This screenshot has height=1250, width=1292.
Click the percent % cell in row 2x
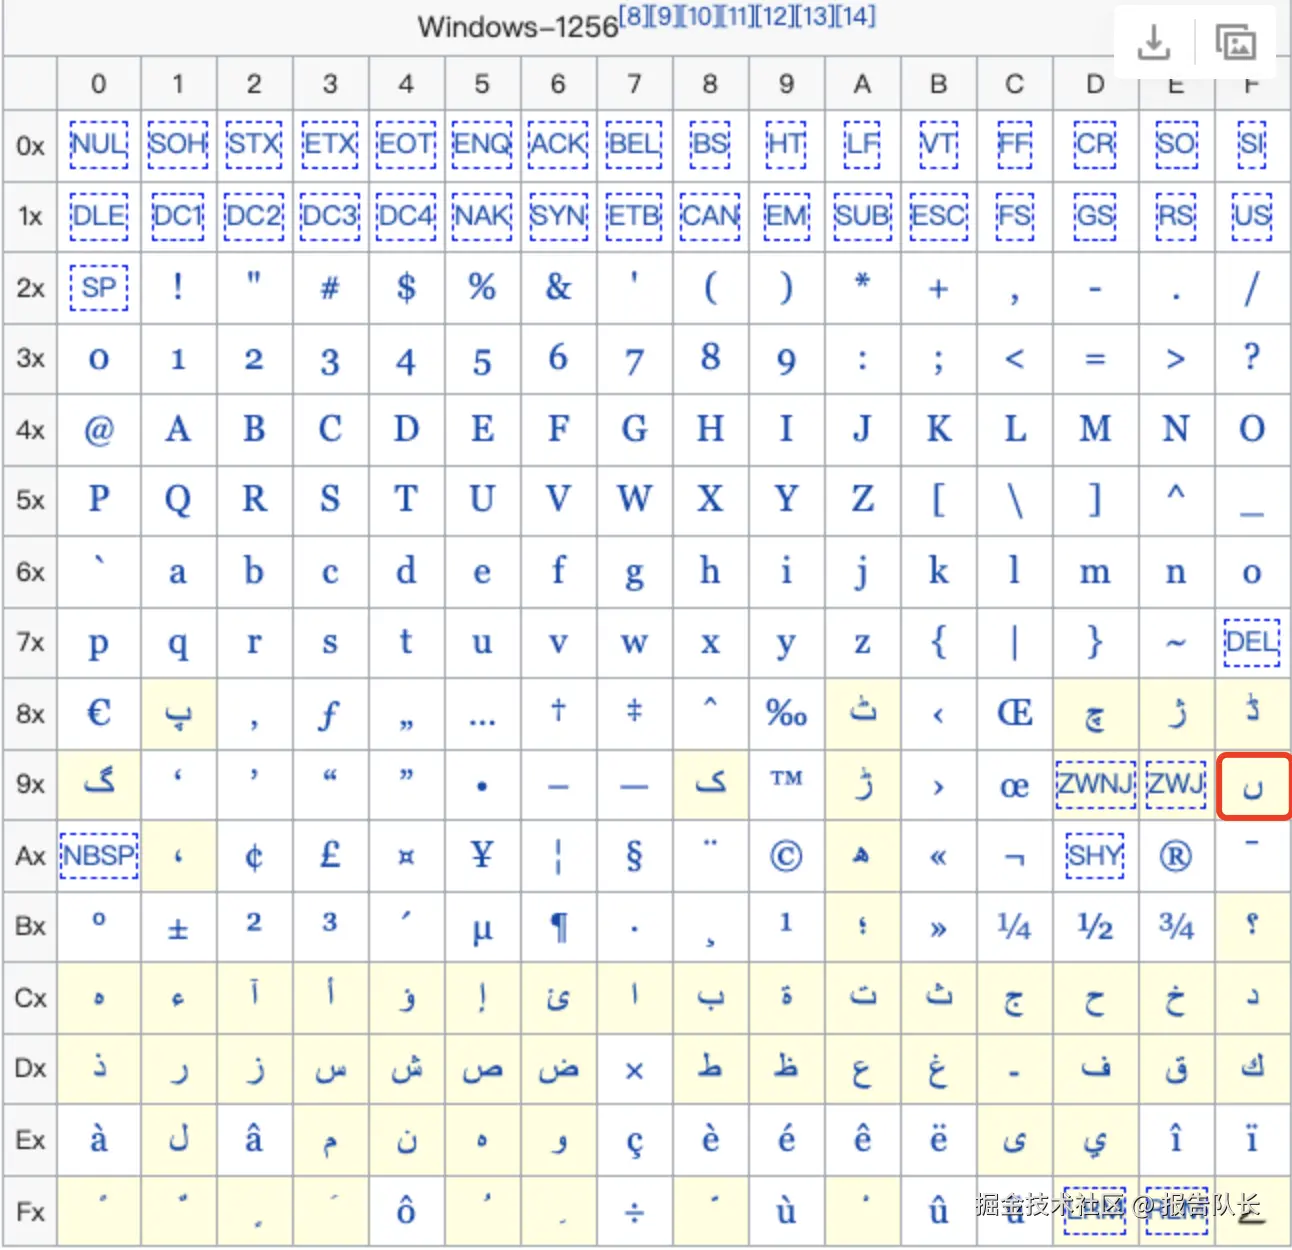482,288
